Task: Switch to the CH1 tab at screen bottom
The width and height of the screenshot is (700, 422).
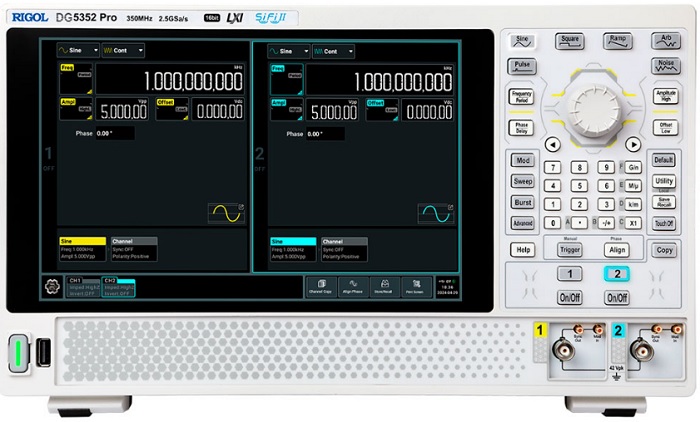Action: [83, 287]
